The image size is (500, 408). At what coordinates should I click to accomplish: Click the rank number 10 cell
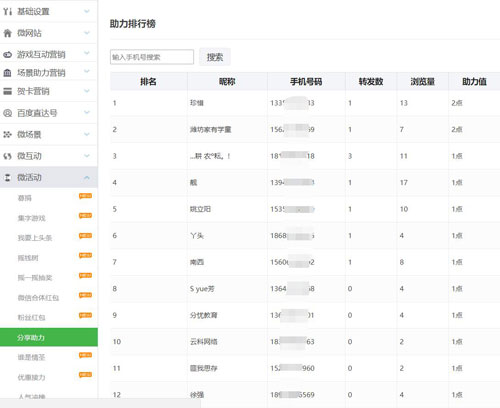[x=117, y=342]
